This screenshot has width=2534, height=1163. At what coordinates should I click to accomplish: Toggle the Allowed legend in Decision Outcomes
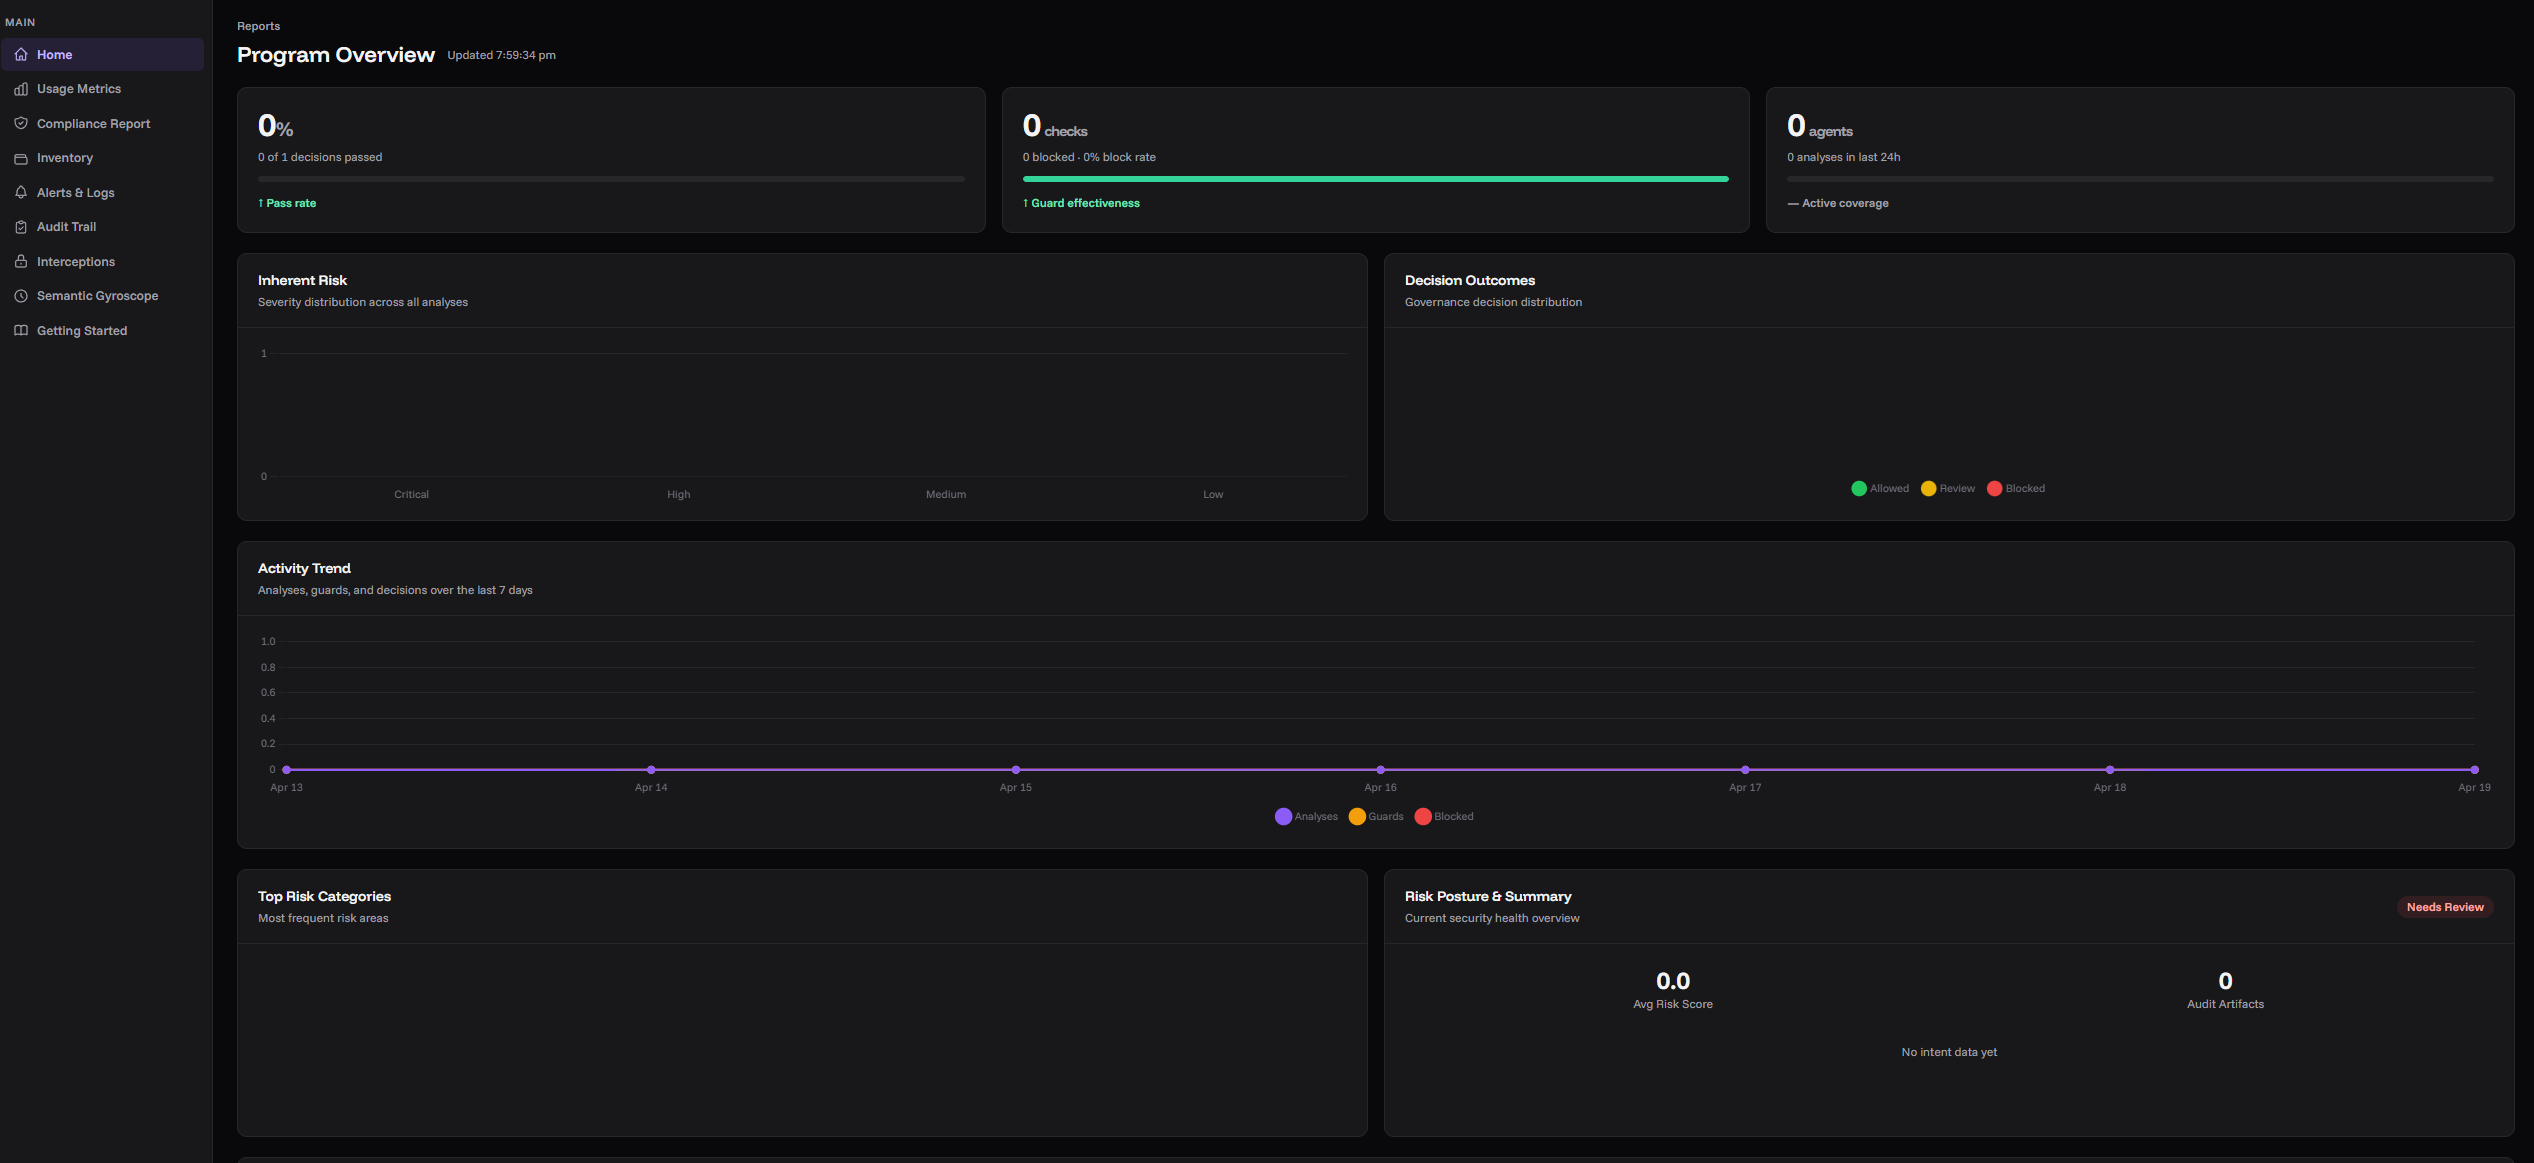(1880, 489)
